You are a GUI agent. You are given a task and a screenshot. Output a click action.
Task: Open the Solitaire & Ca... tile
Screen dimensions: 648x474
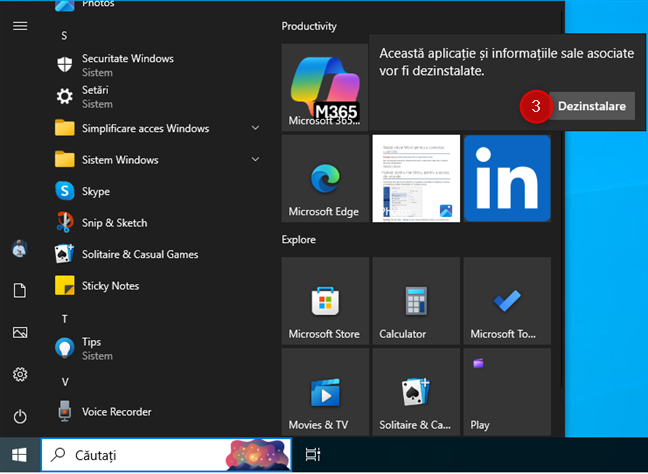tap(416, 391)
